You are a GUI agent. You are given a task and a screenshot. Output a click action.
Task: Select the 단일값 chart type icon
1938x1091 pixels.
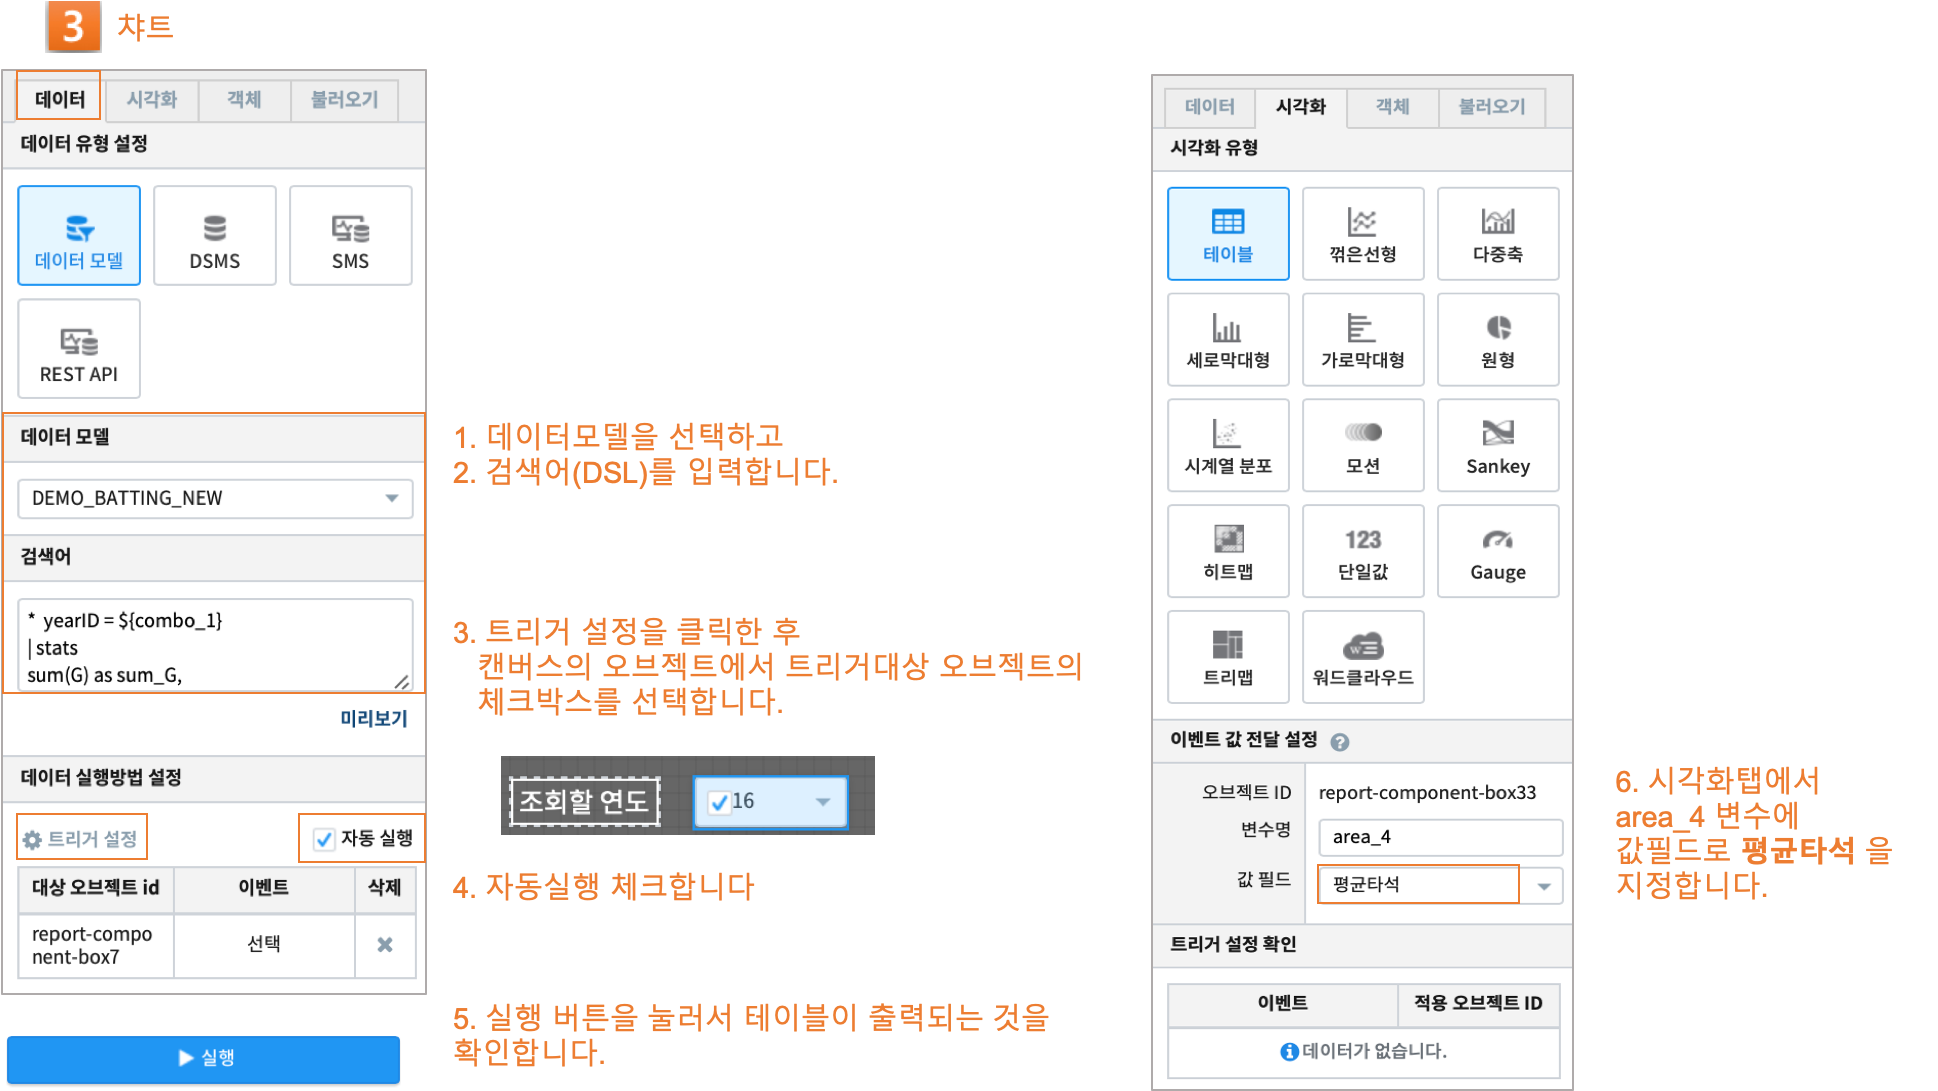pos(1362,553)
